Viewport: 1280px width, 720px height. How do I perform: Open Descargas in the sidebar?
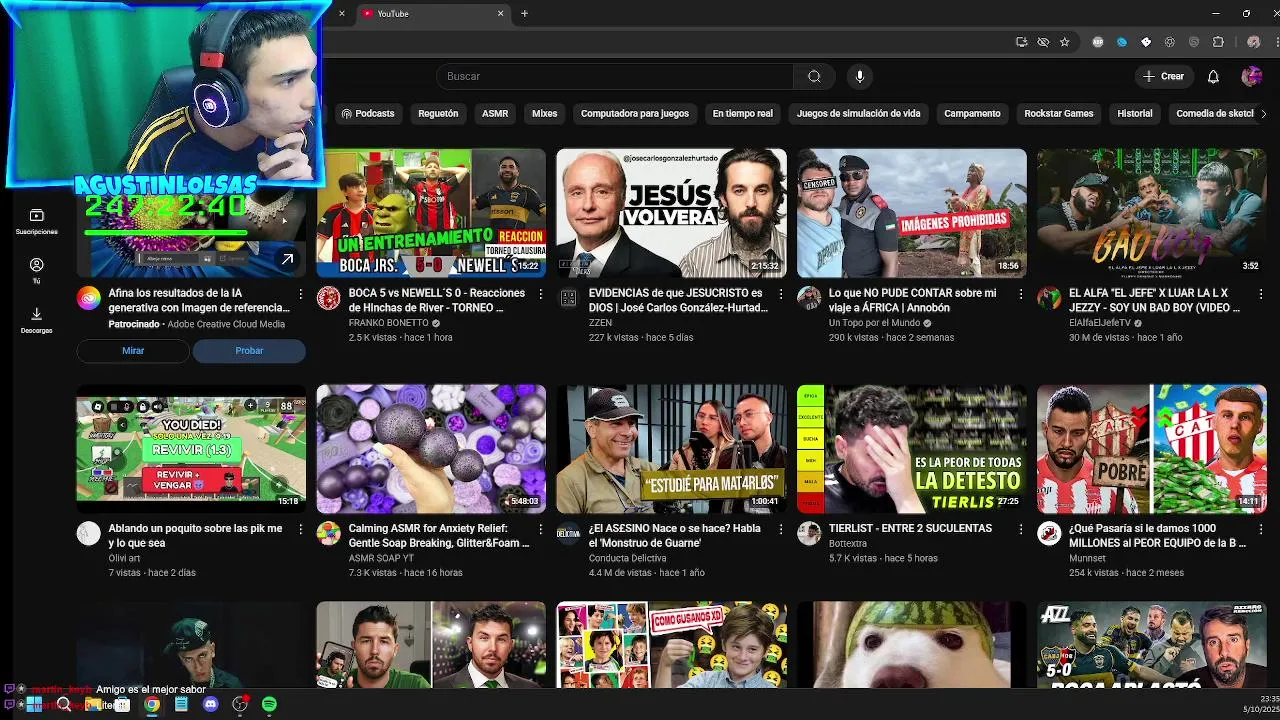point(36,320)
